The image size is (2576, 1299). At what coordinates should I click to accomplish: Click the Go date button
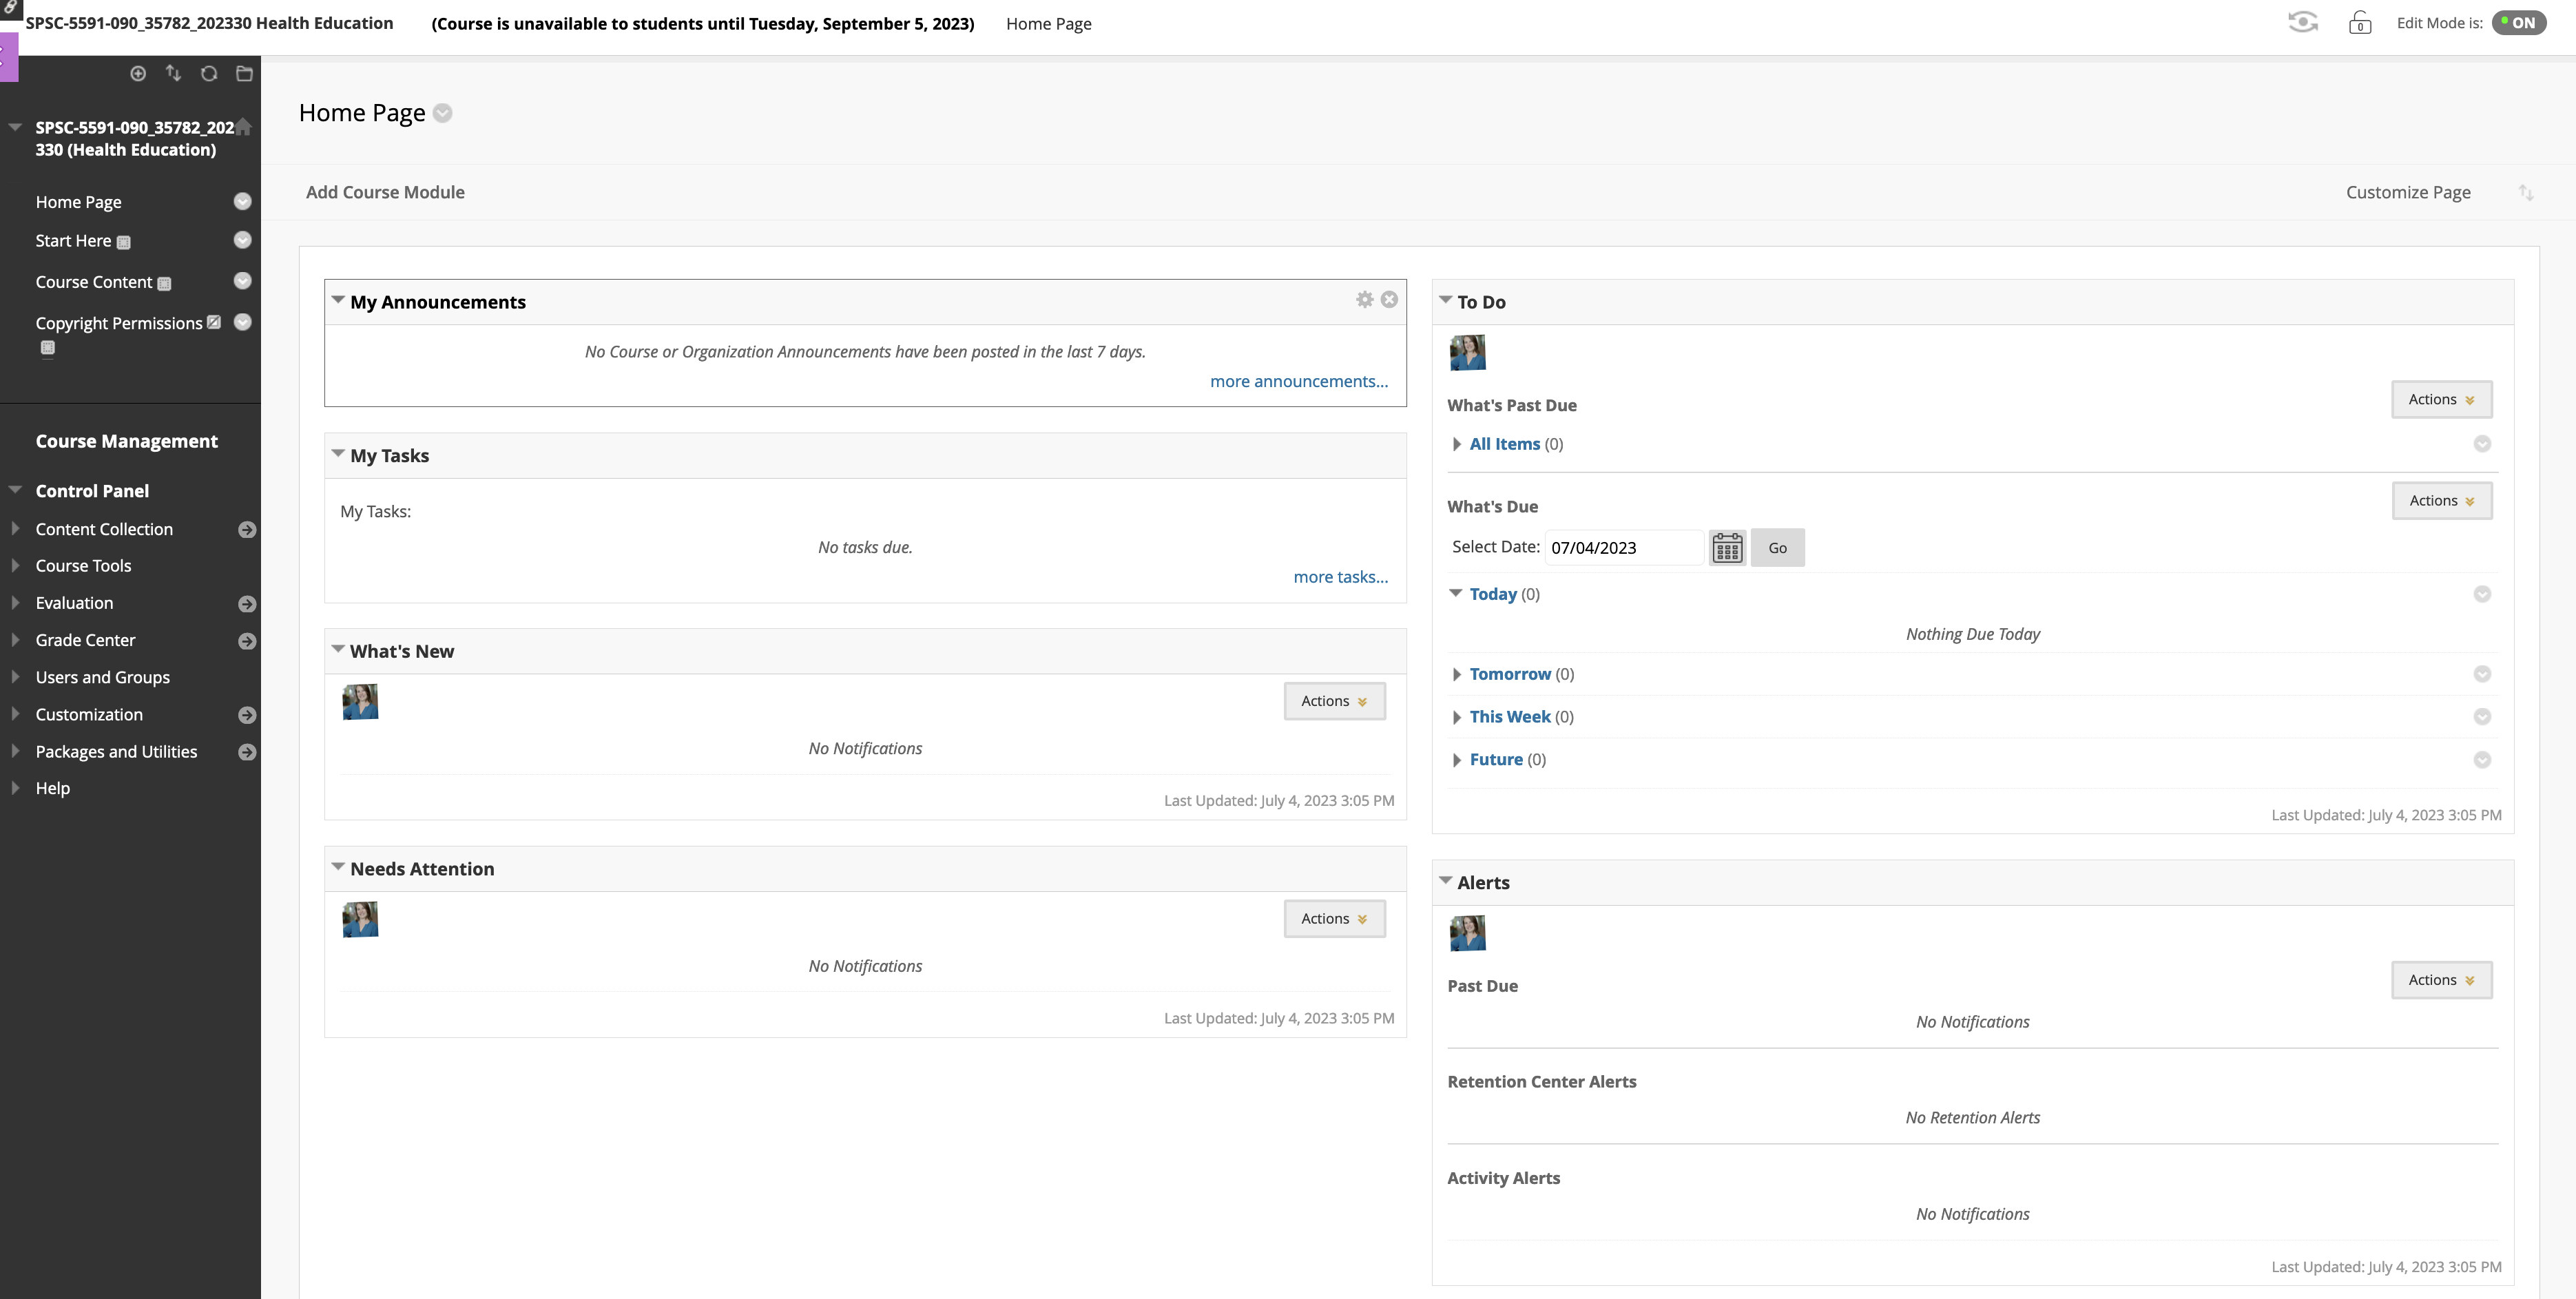(1777, 548)
